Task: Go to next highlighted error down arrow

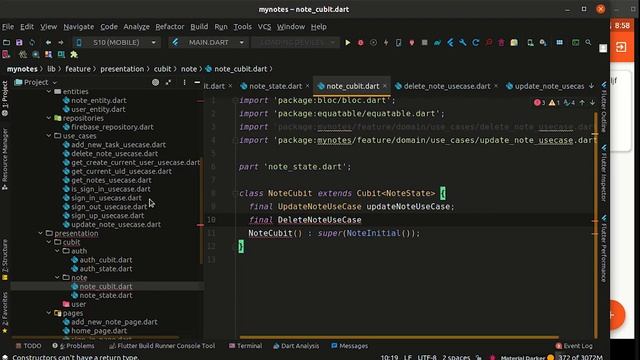Action: [x=592, y=102]
